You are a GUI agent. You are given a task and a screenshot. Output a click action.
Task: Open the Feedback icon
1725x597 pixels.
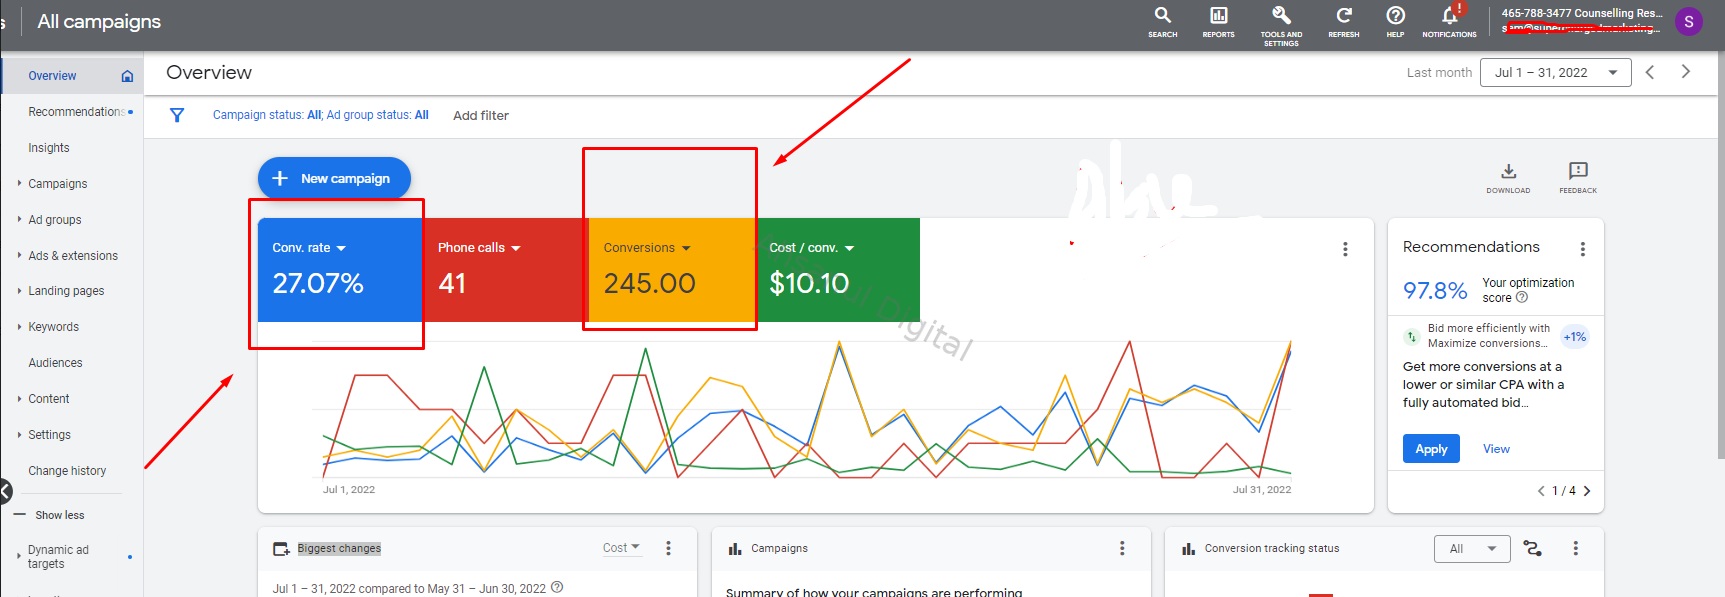pos(1578,177)
